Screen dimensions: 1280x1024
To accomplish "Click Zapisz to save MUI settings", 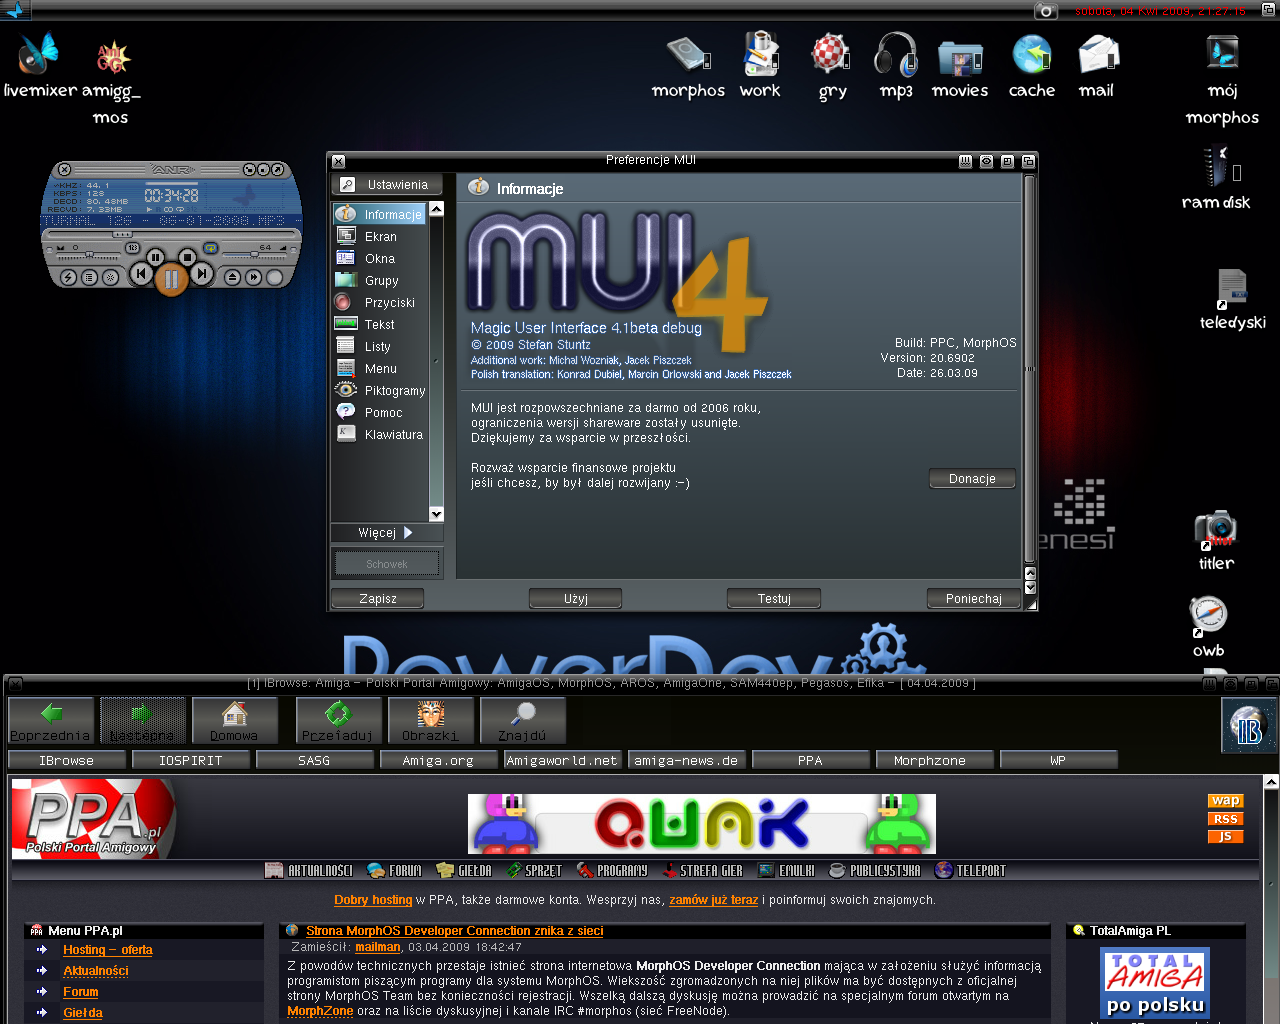I will click(378, 599).
